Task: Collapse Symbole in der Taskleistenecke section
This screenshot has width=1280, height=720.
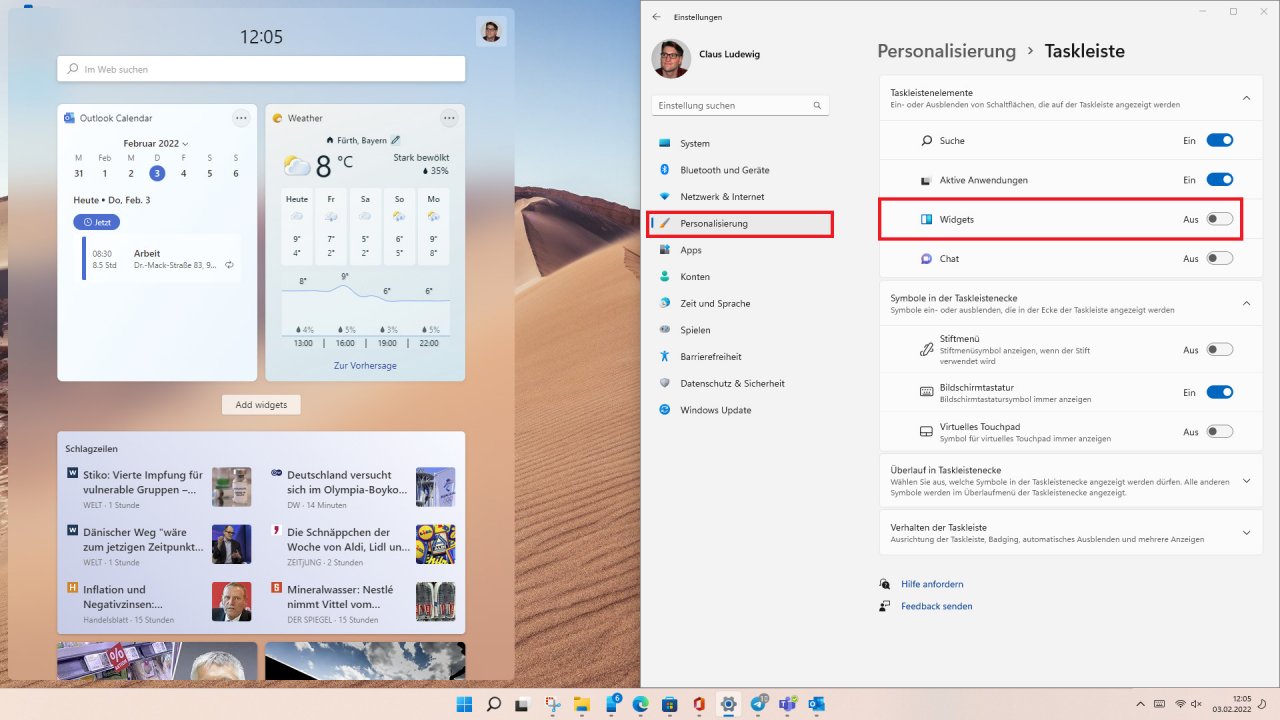Action: coord(1246,303)
